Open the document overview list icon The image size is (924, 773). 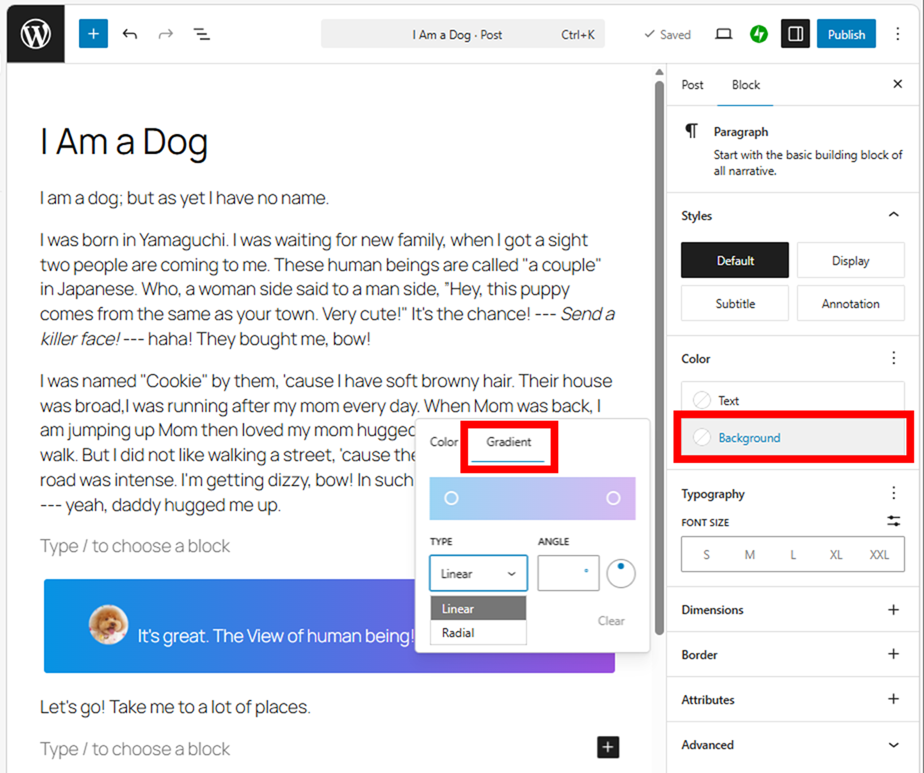[x=201, y=34]
